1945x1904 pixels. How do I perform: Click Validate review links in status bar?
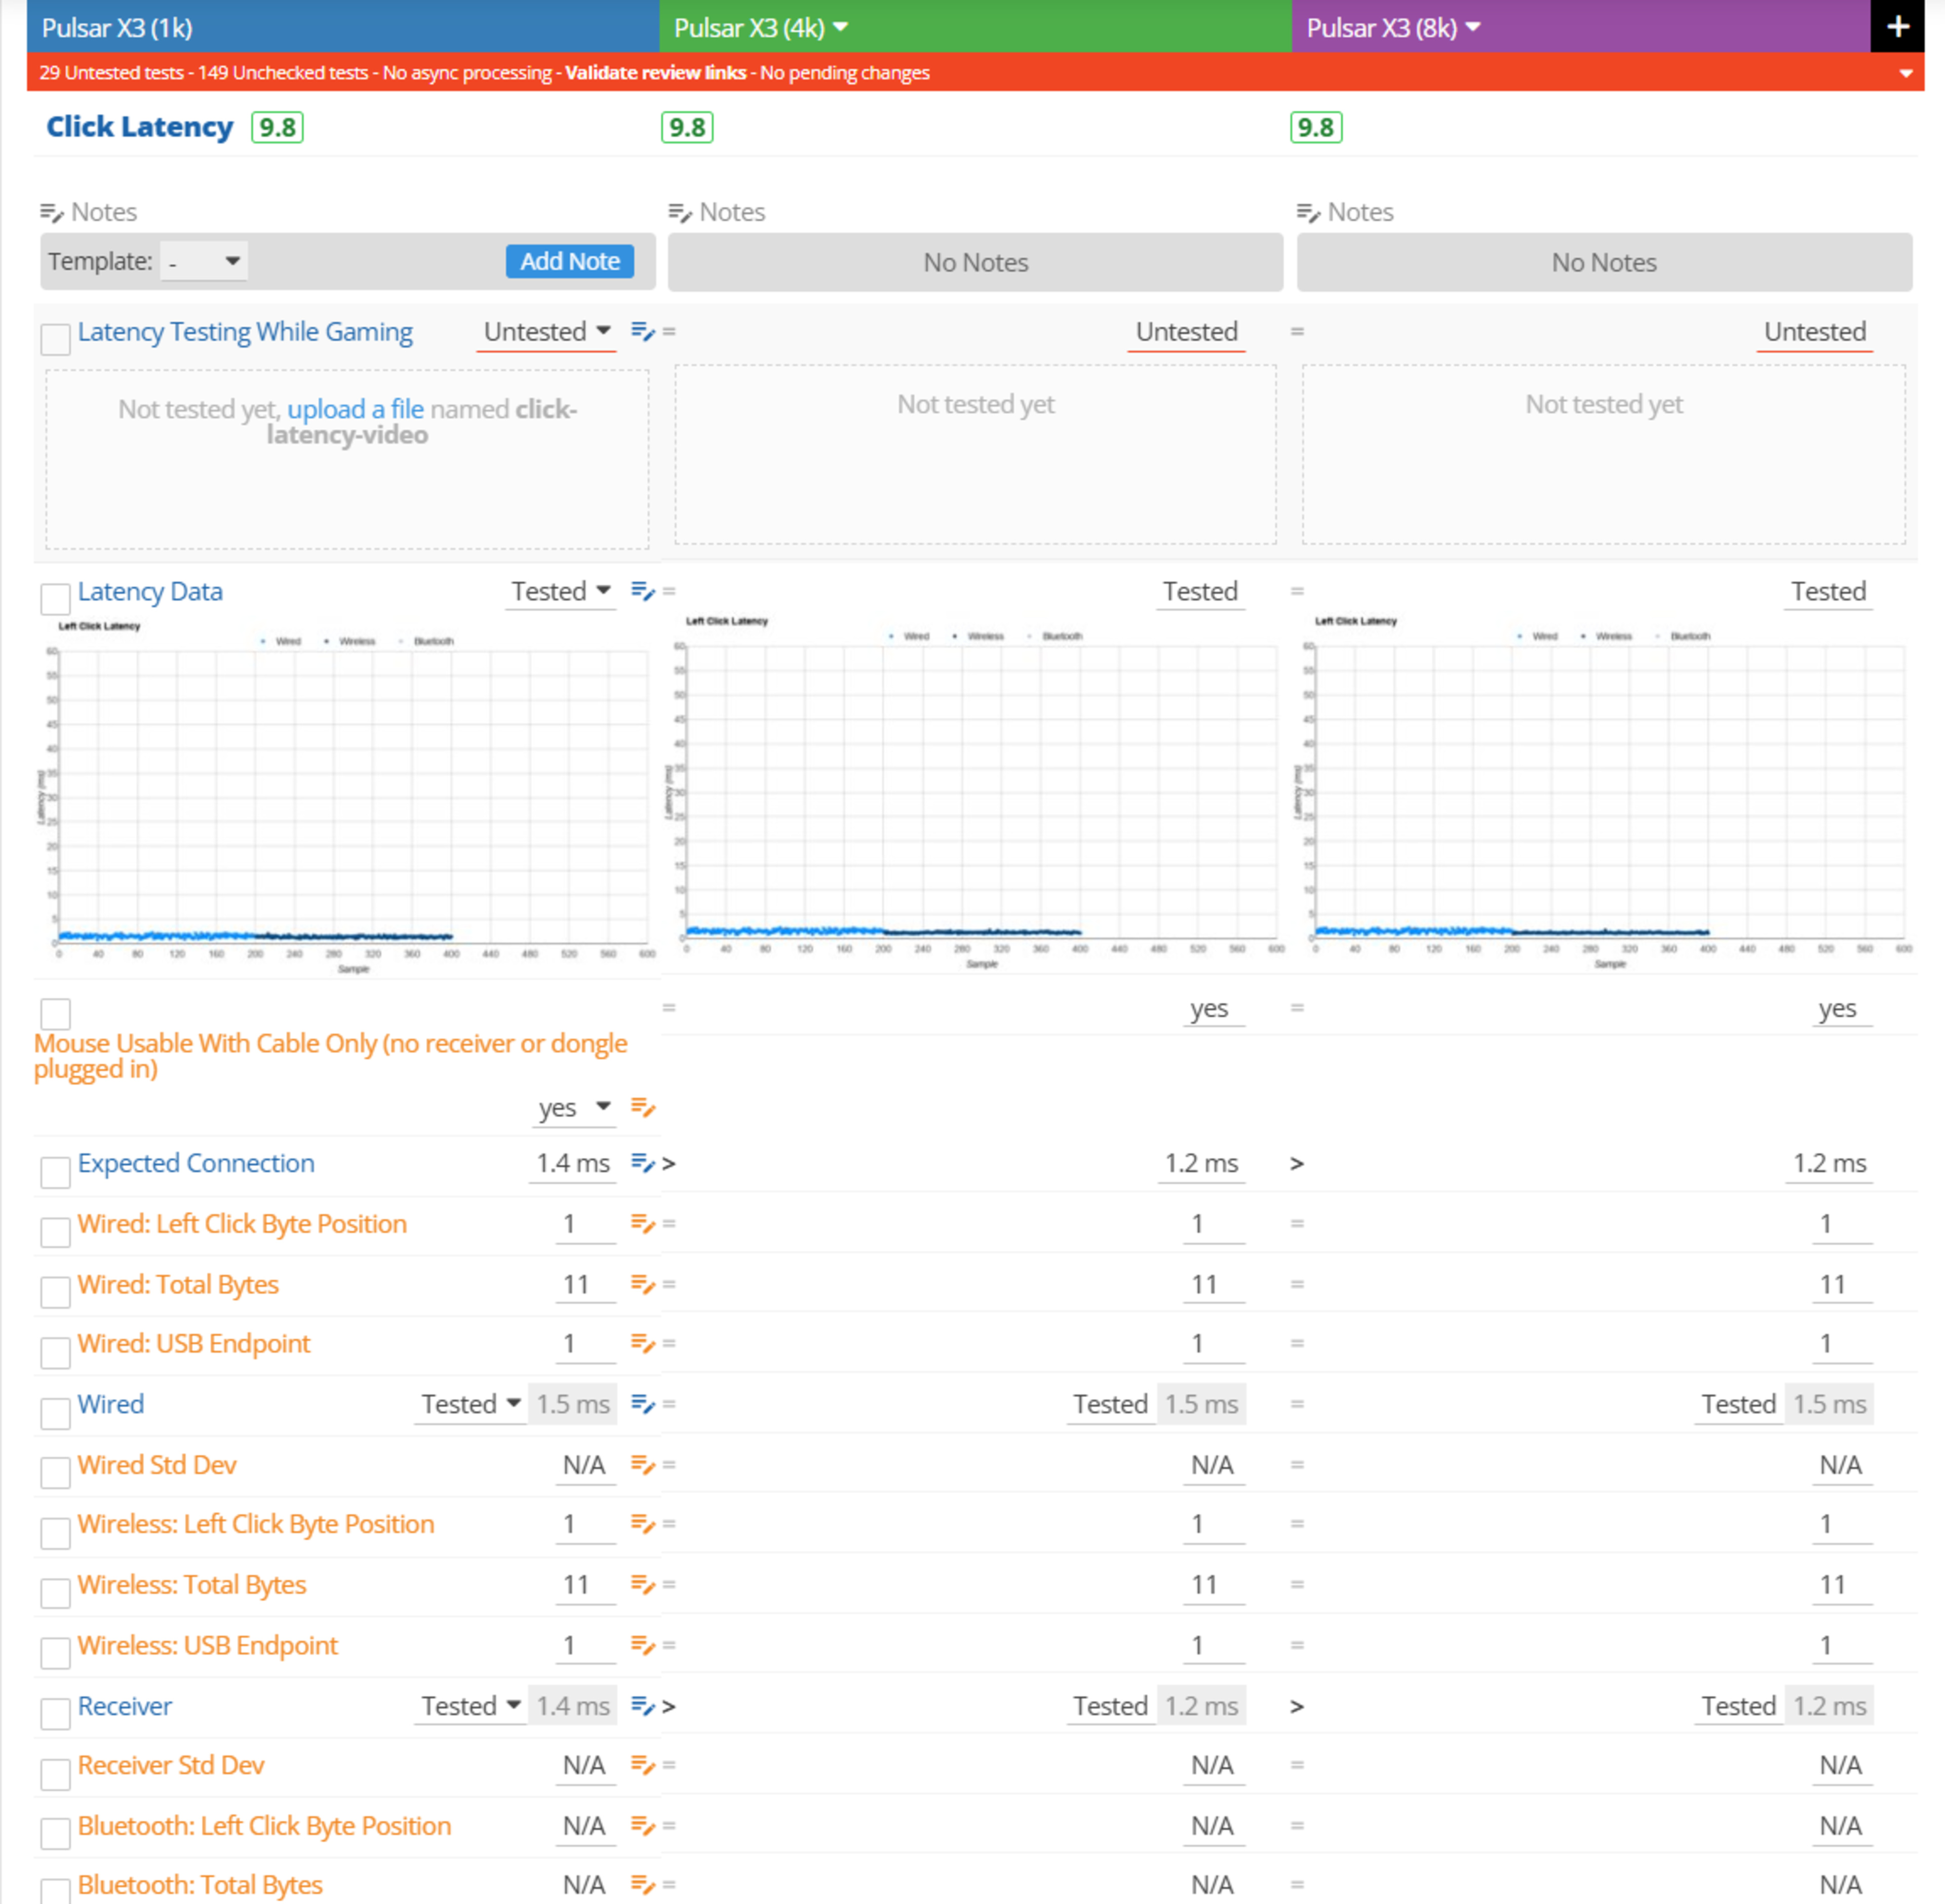coord(655,73)
